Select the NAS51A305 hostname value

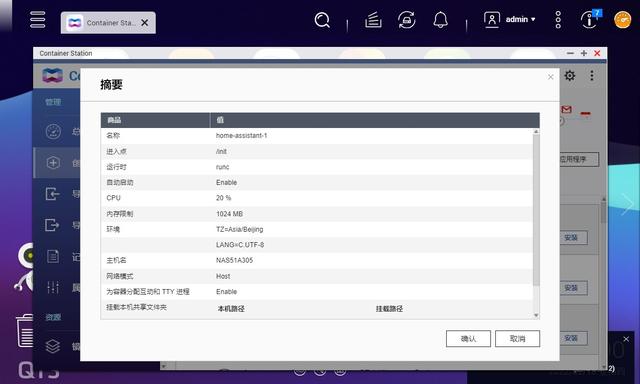pos(234,260)
